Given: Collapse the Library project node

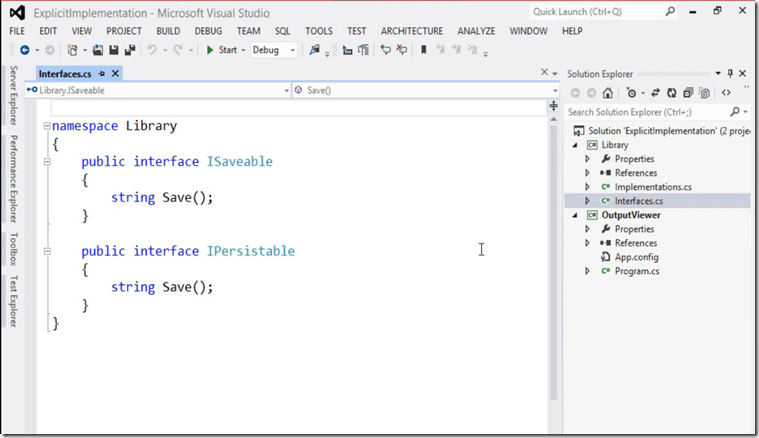Looking at the screenshot, I should pyautogui.click(x=575, y=145).
